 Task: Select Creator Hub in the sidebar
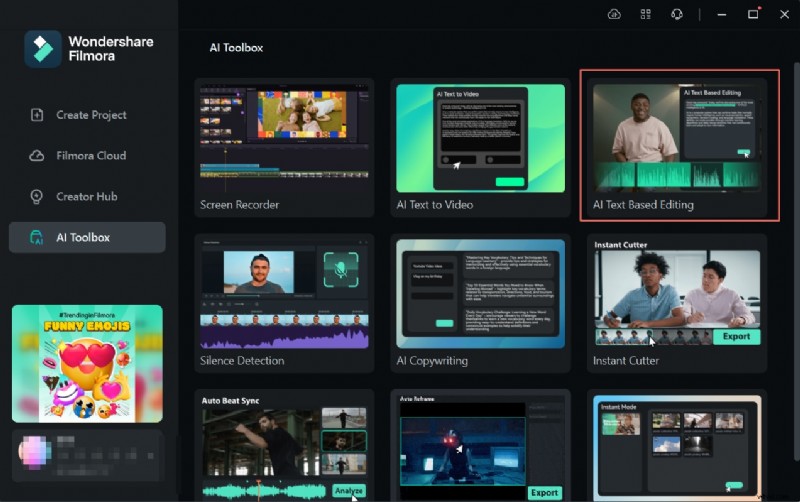(86, 197)
